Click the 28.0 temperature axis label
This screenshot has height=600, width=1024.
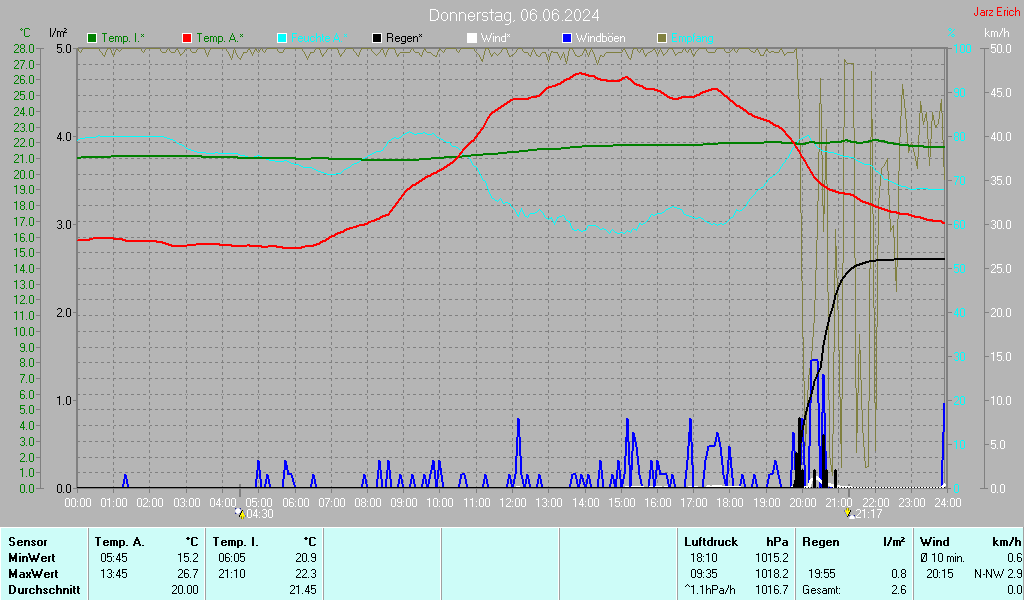tap(24, 49)
